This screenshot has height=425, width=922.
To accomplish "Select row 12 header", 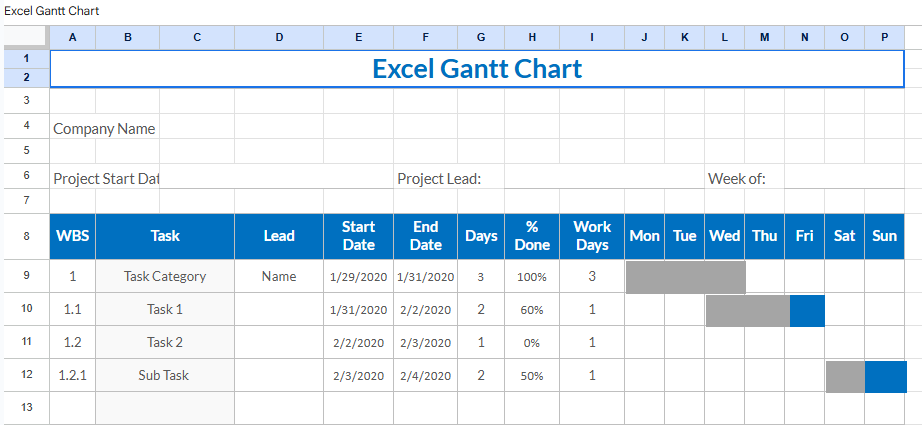I will 26,375.
